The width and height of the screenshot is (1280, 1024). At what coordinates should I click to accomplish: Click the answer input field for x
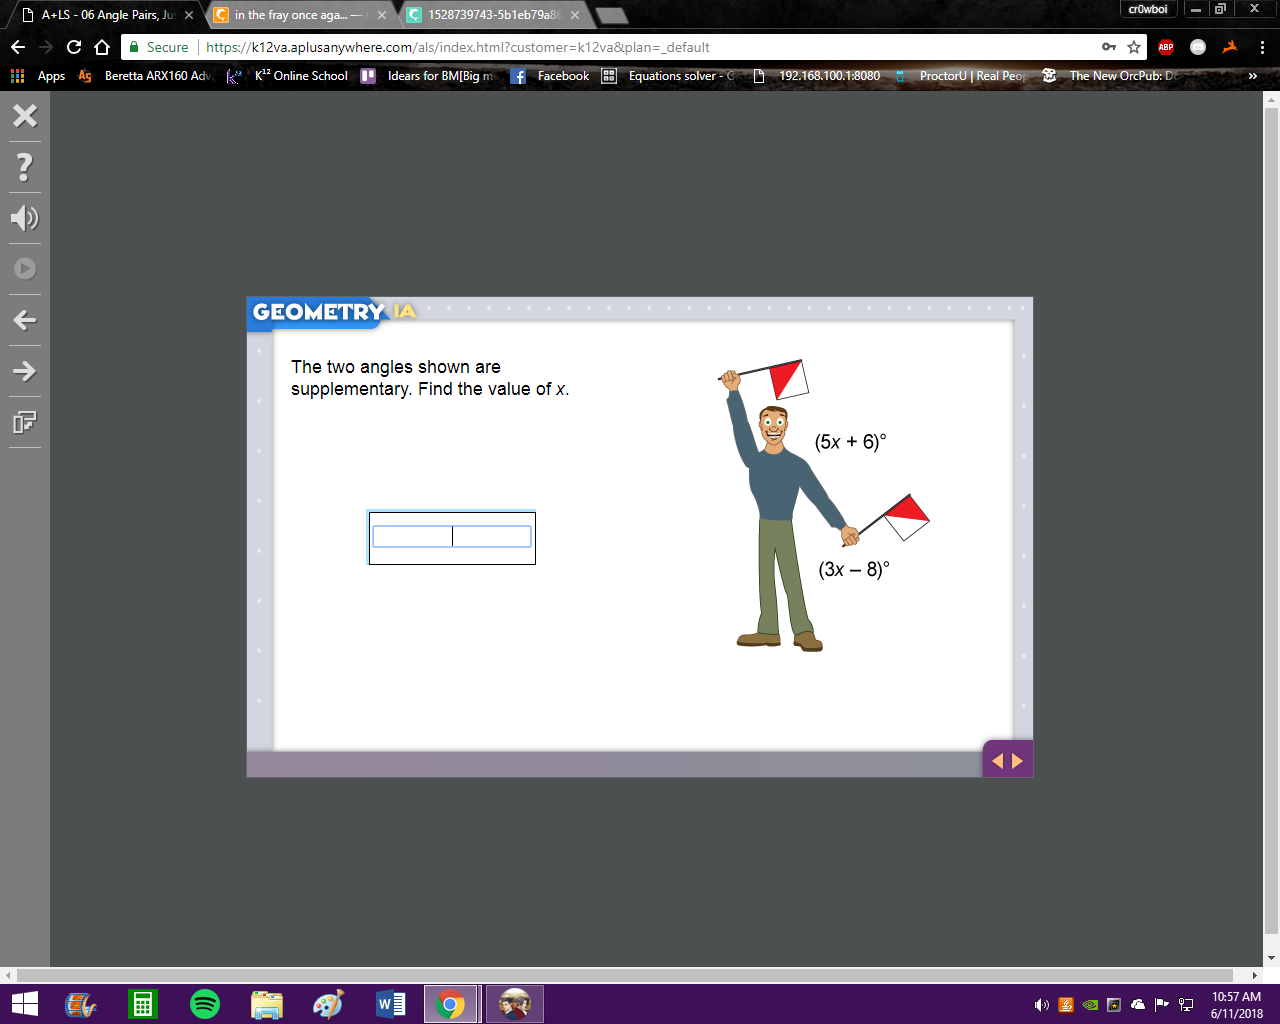[452, 537]
